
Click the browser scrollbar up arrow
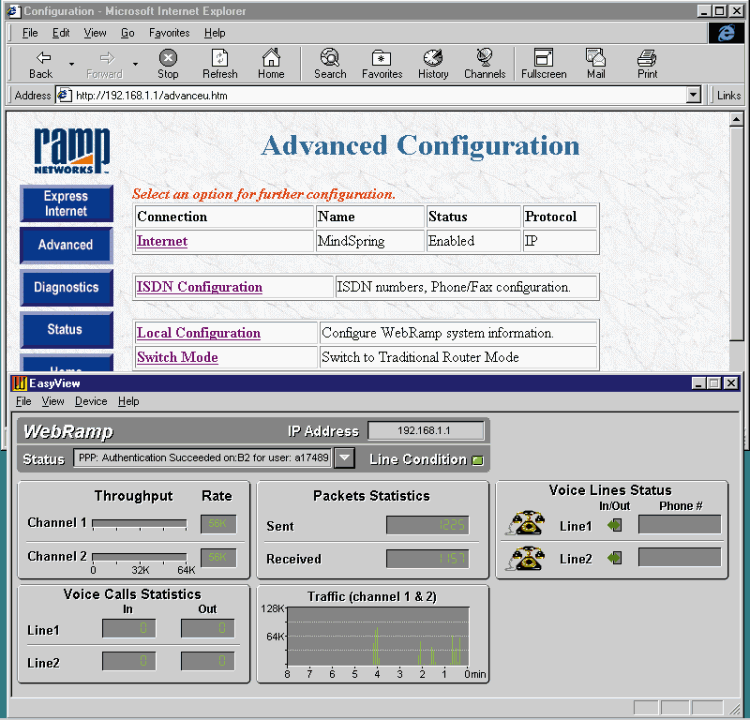click(x=736, y=119)
